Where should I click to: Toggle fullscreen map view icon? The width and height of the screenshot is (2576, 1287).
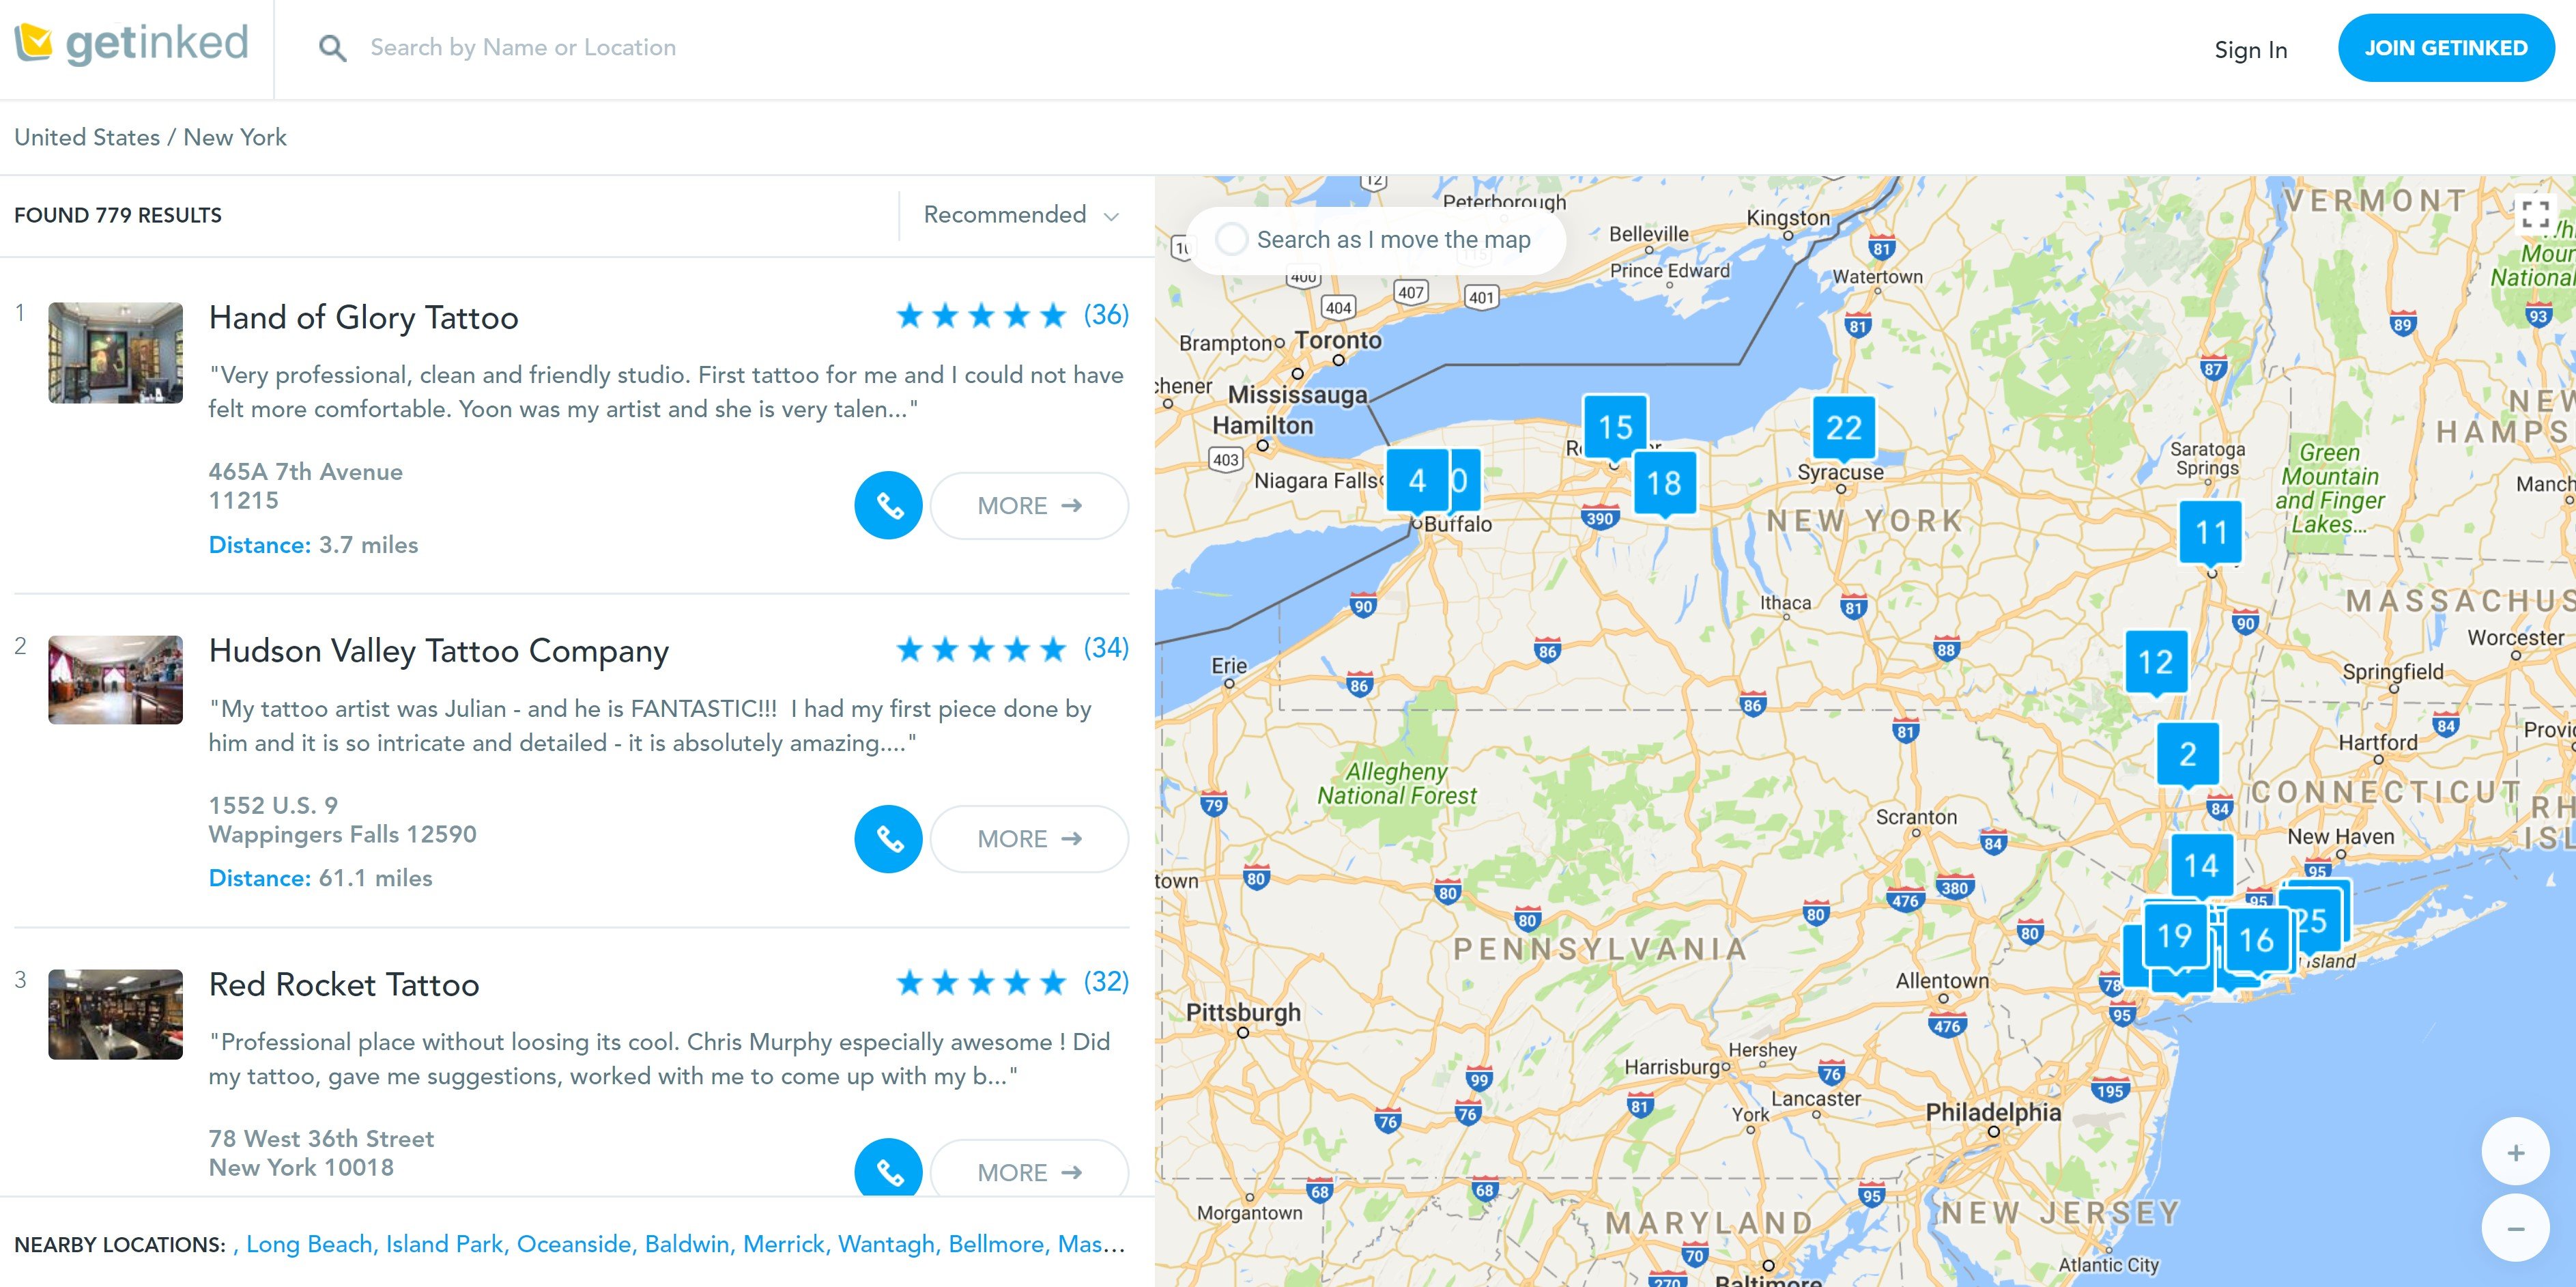coord(2535,213)
